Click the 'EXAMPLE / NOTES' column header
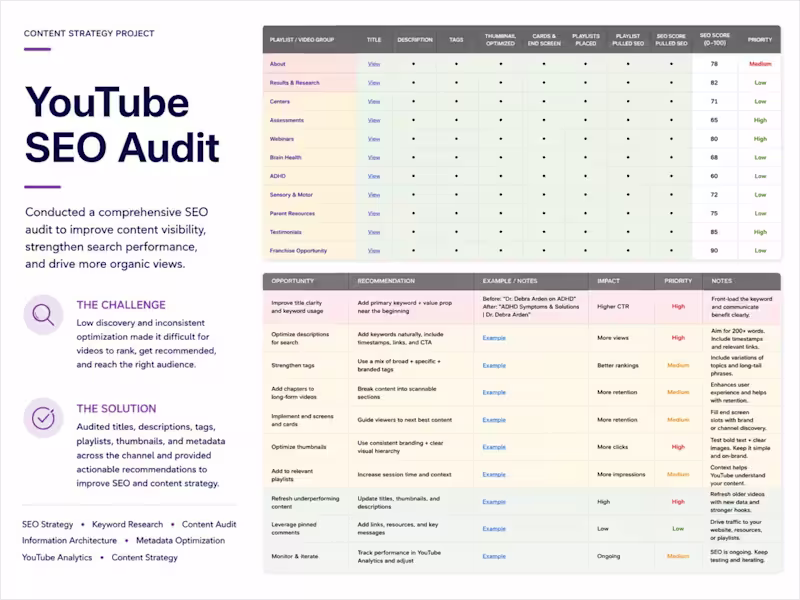 click(x=510, y=281)
